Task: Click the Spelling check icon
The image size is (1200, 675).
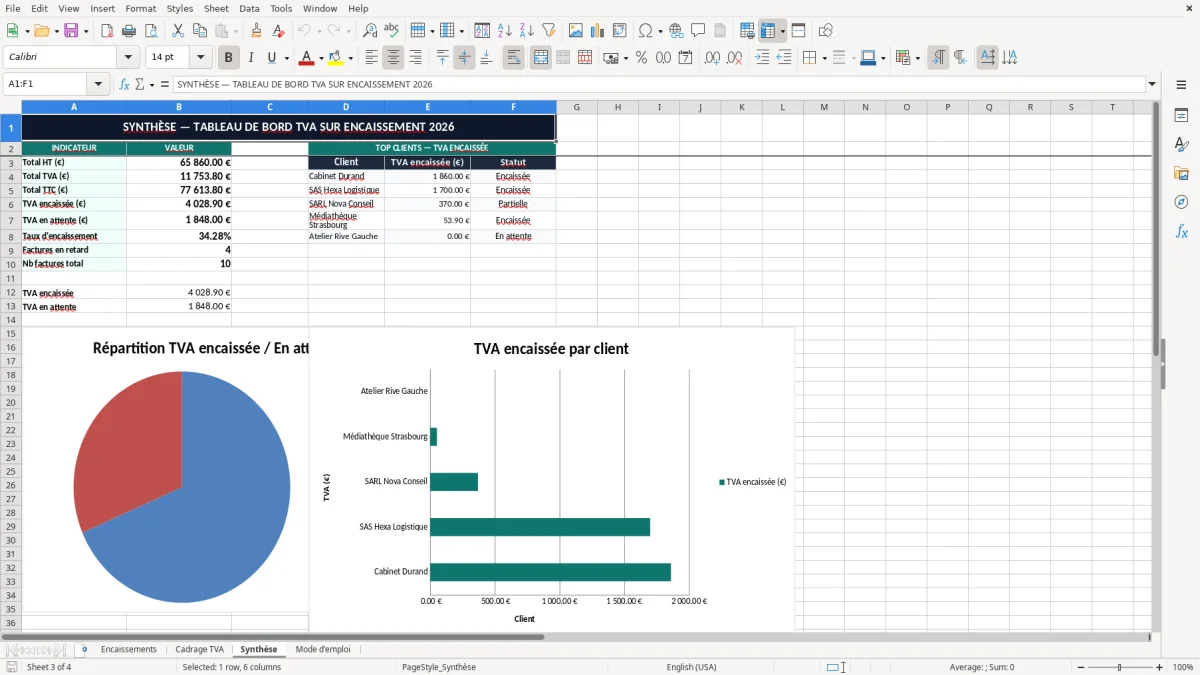Action: point(392,31)
